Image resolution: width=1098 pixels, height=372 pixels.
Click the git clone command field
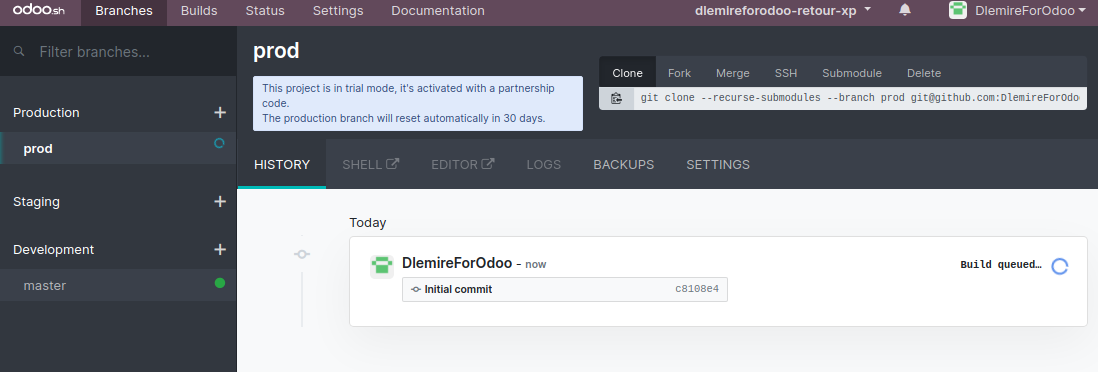860,98
